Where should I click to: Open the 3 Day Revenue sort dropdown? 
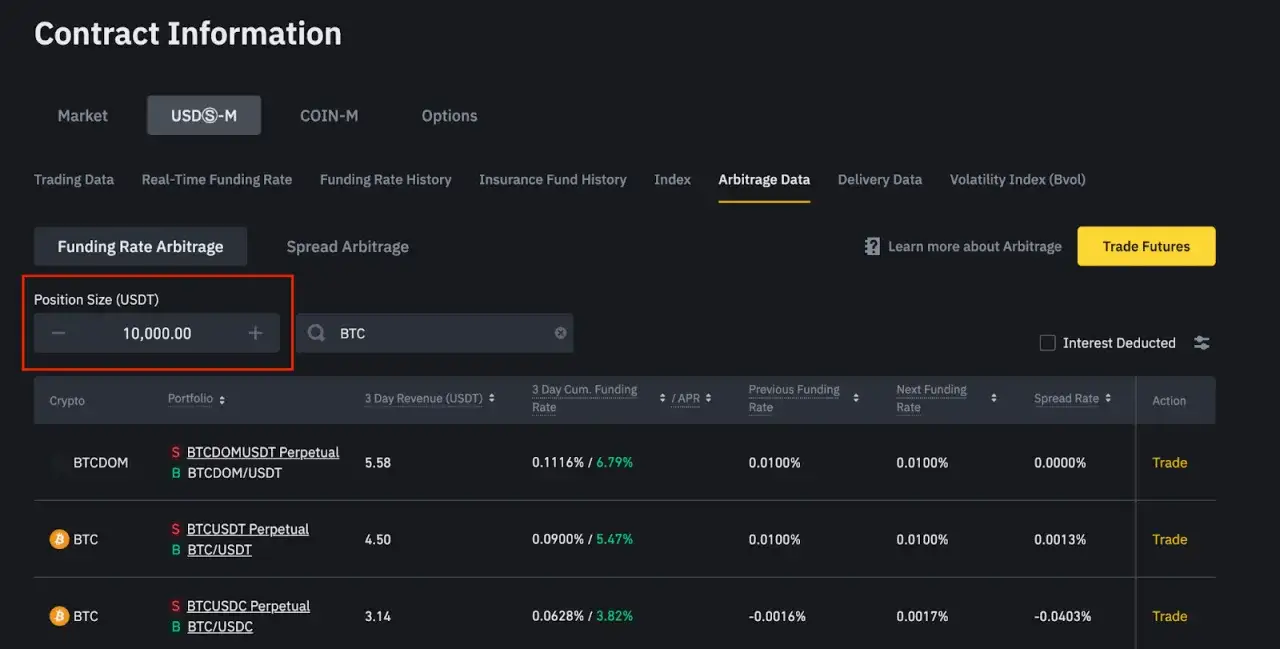point(489,398)
